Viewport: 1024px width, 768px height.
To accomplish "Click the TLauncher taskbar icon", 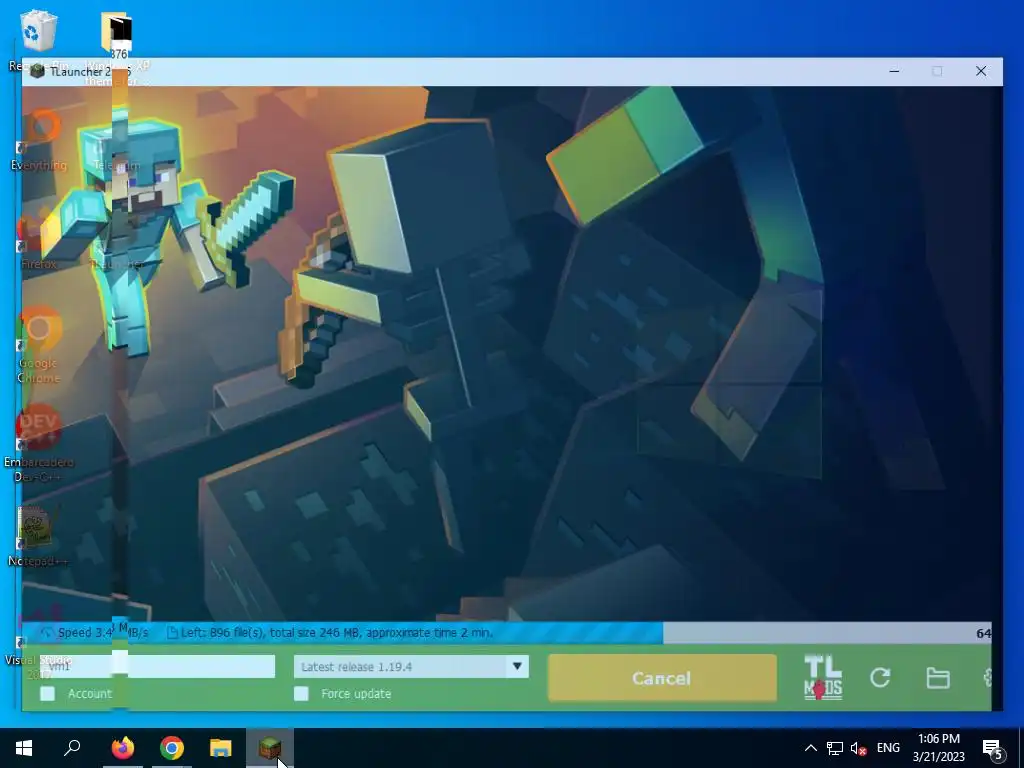I will (270, 748).
